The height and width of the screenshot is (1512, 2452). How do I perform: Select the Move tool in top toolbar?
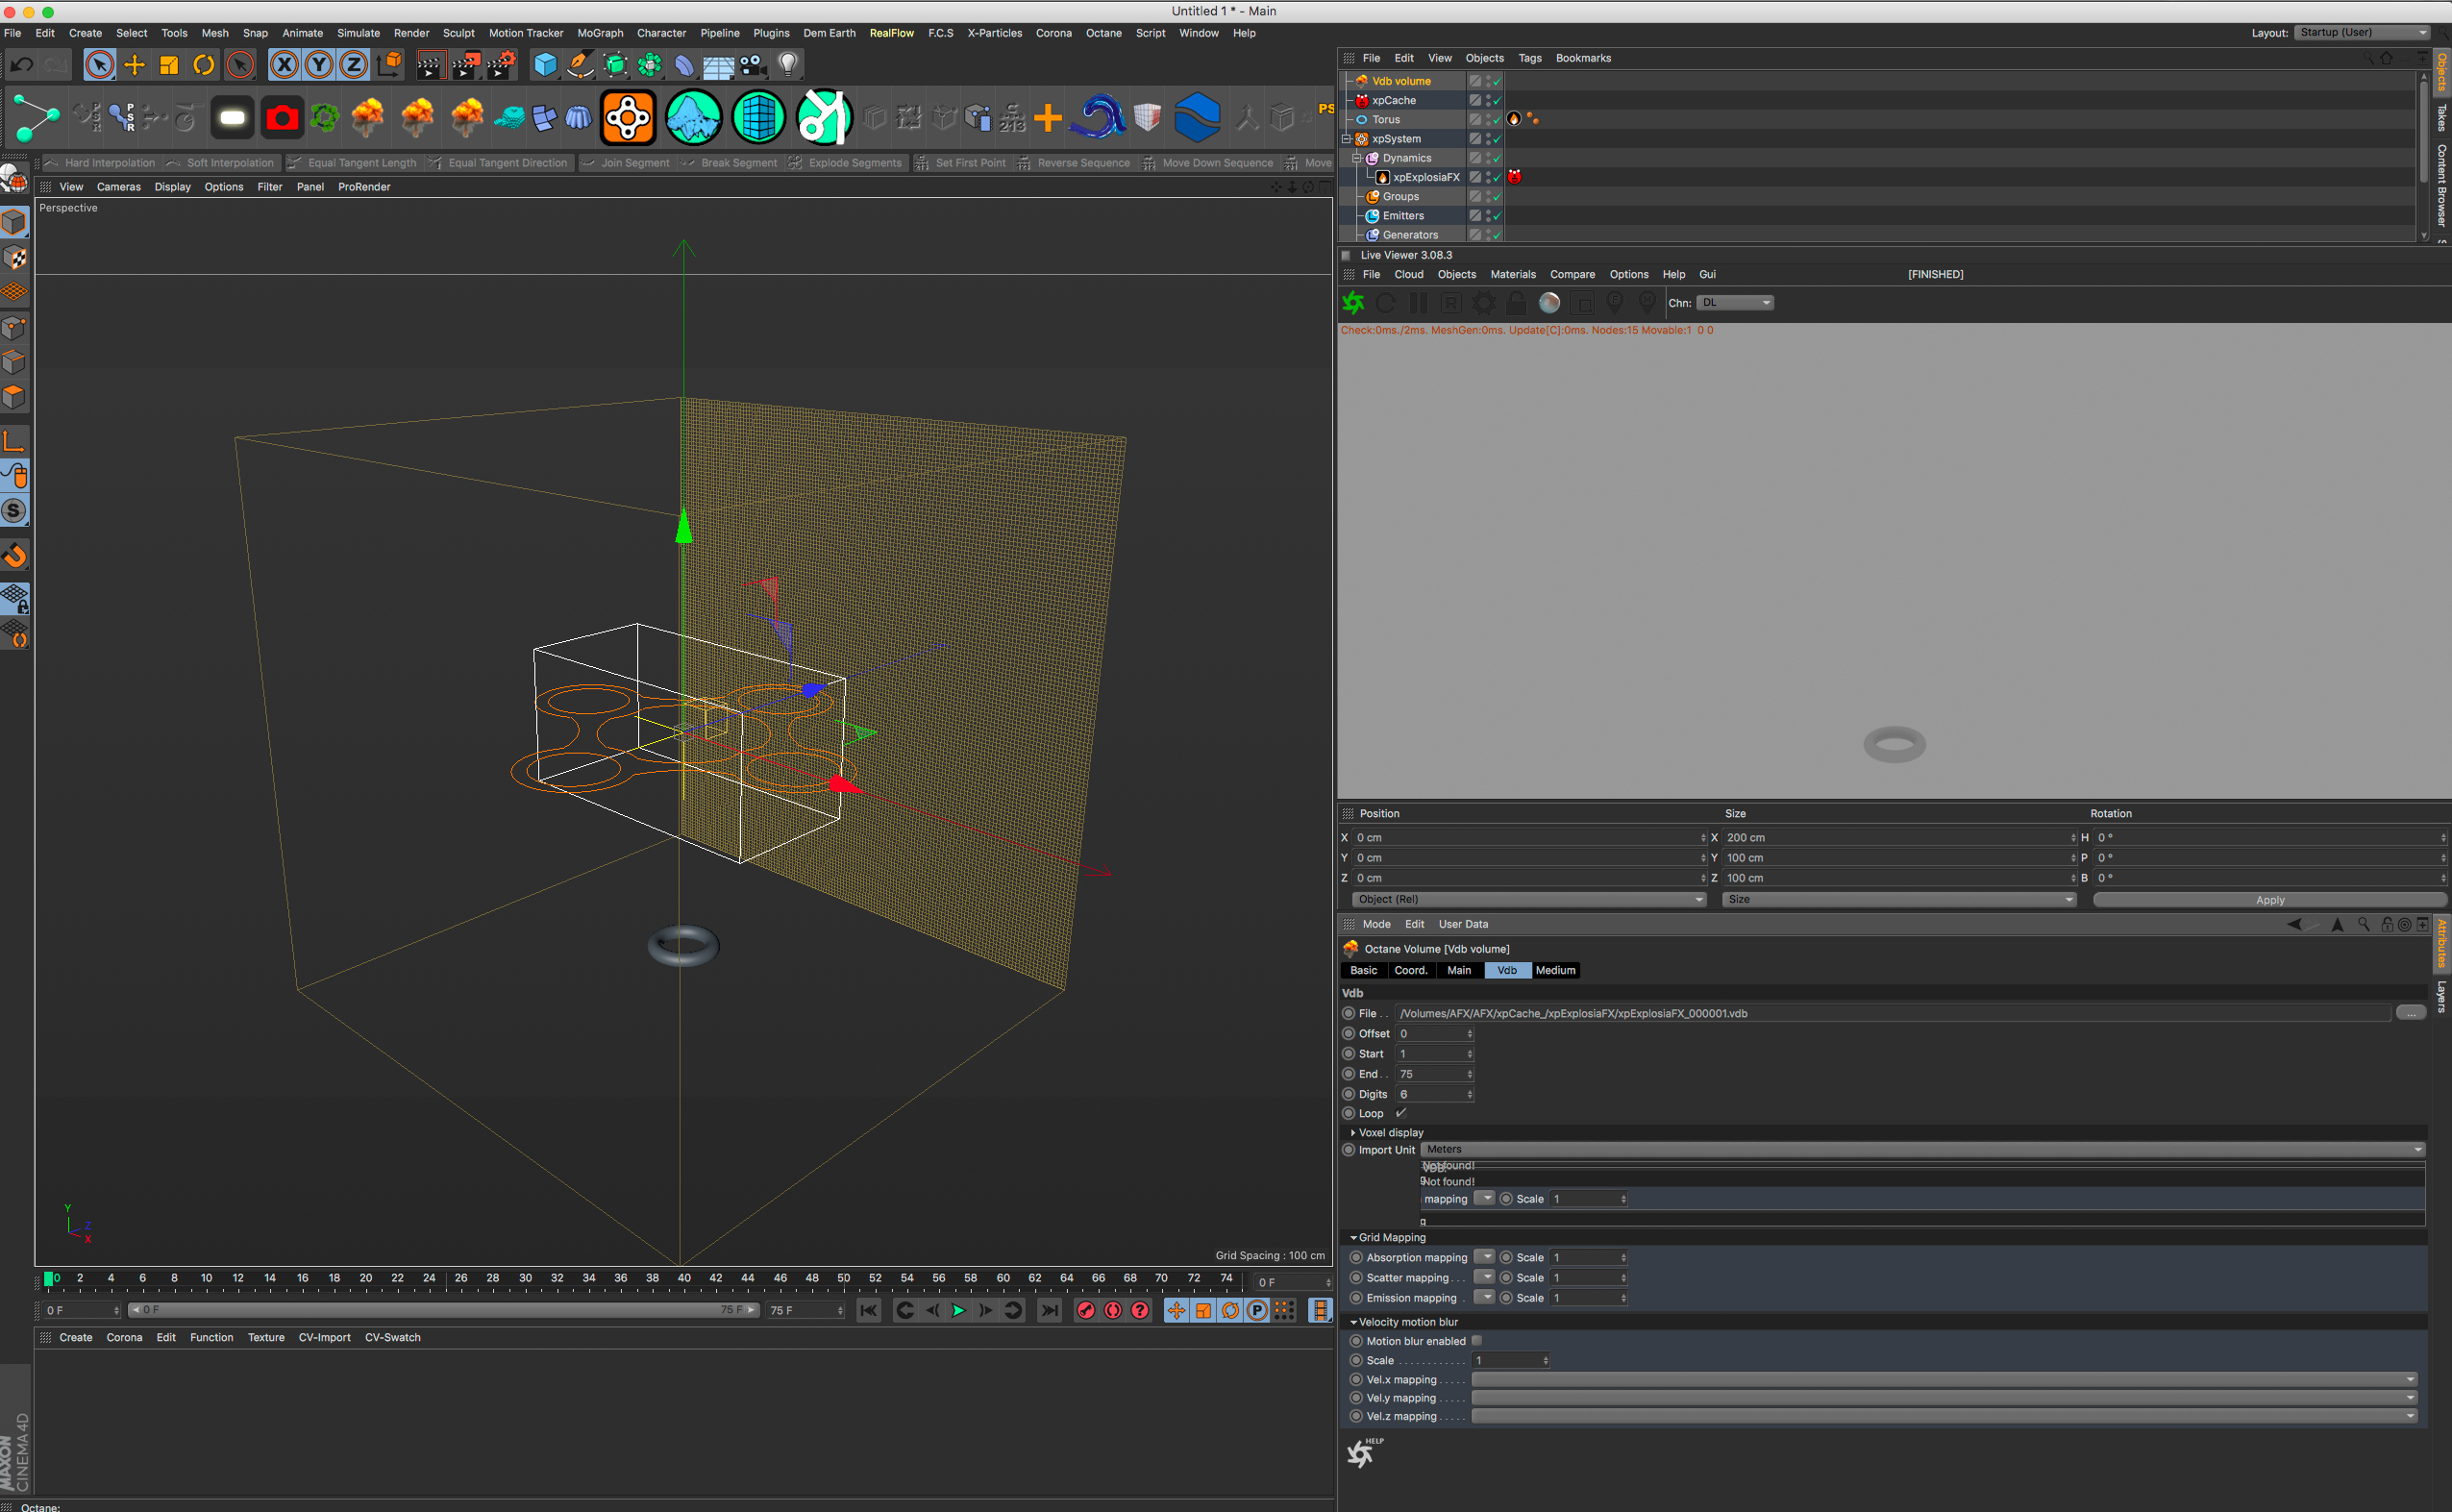point(134,65)
